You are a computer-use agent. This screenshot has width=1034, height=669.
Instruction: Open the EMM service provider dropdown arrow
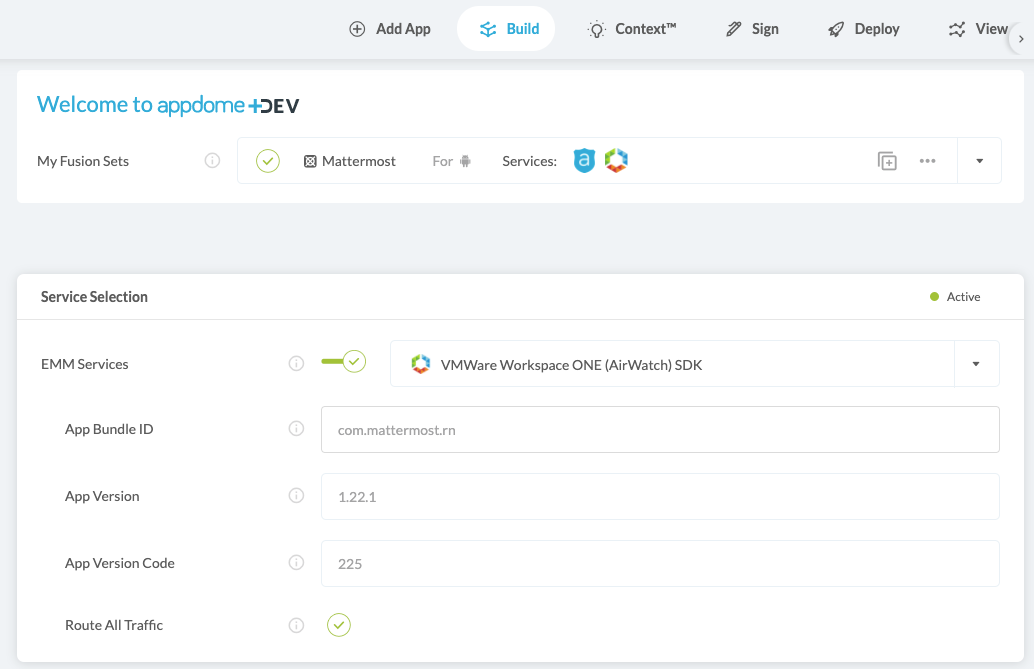tap(976, 364)
